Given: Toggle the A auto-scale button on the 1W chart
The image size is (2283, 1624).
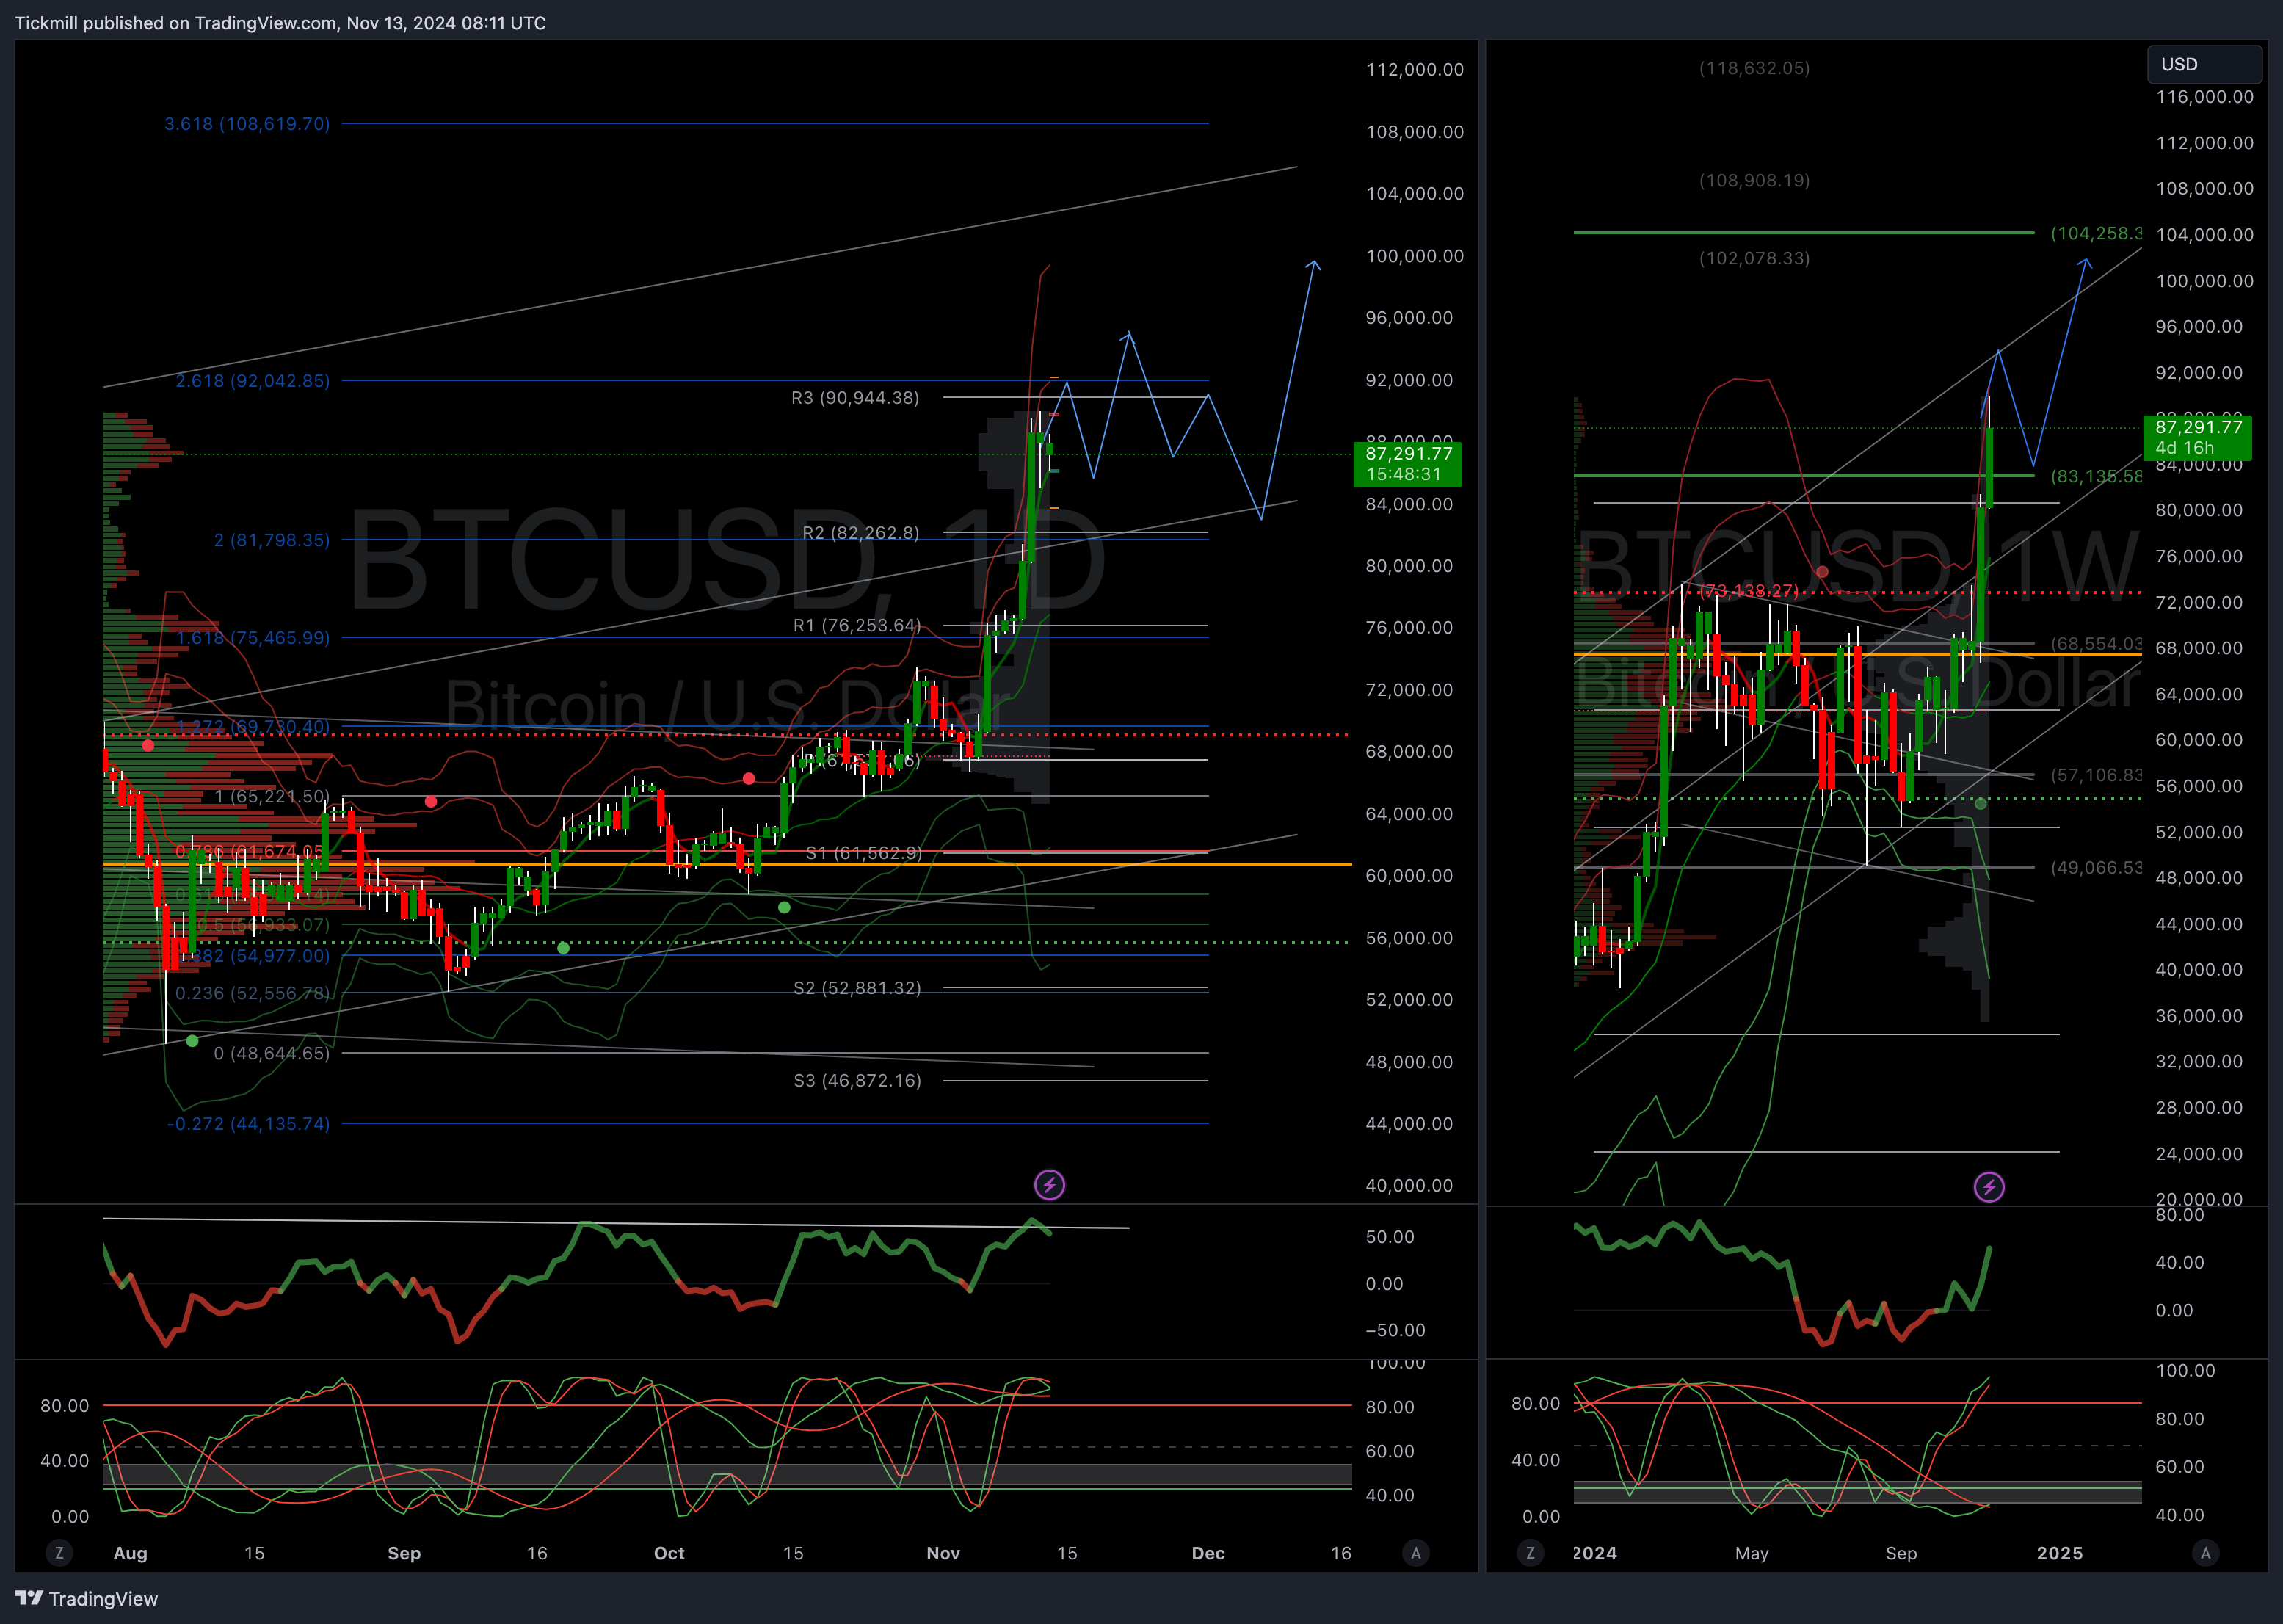Looking at the screenshot, I should (2206, 1553).
